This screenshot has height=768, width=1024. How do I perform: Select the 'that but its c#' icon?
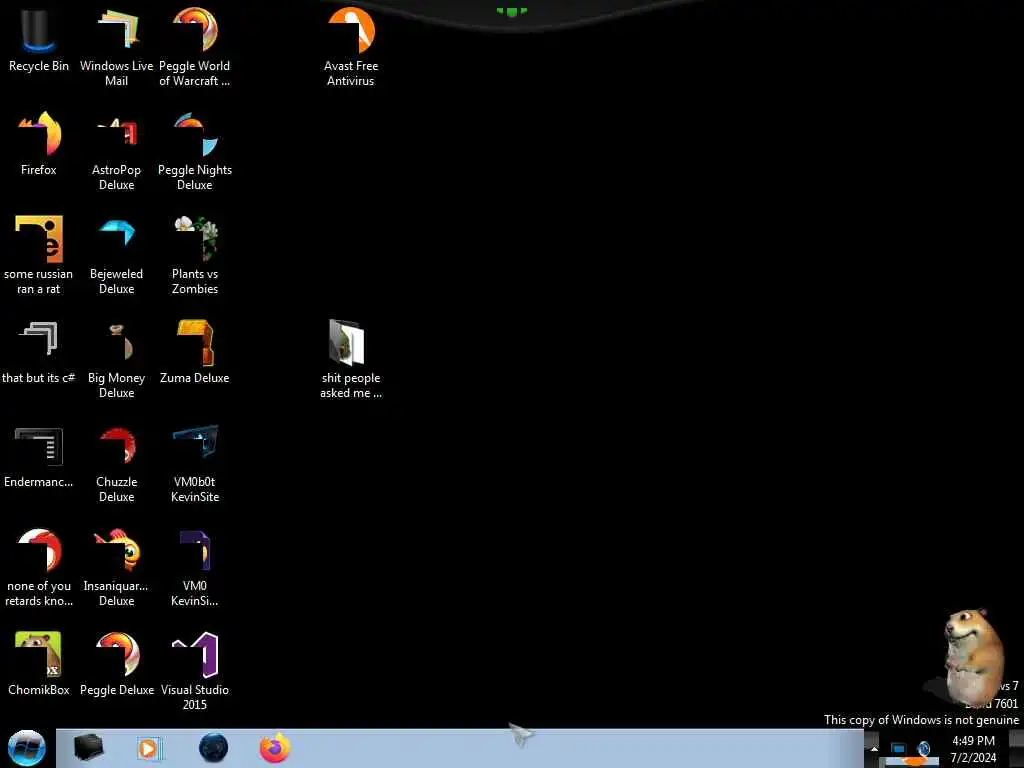(39, 351)
